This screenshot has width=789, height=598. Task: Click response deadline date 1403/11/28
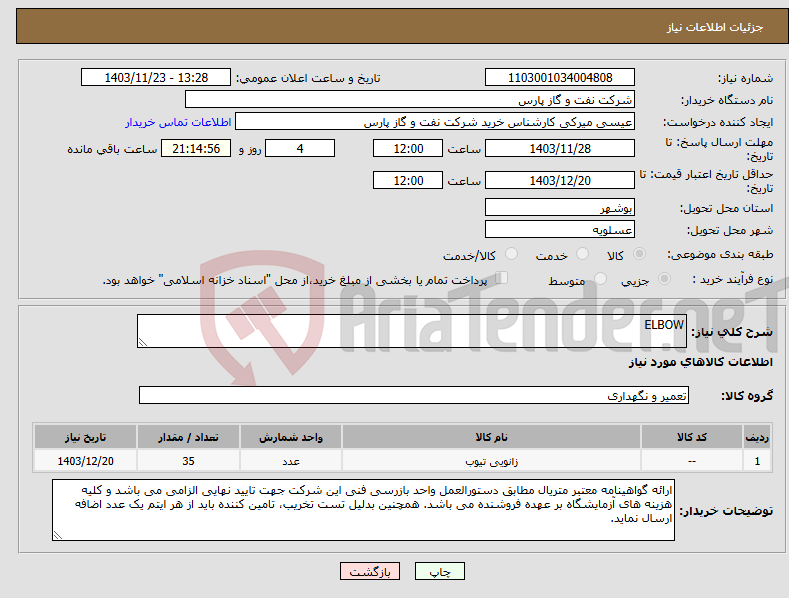tap(560, 148)
